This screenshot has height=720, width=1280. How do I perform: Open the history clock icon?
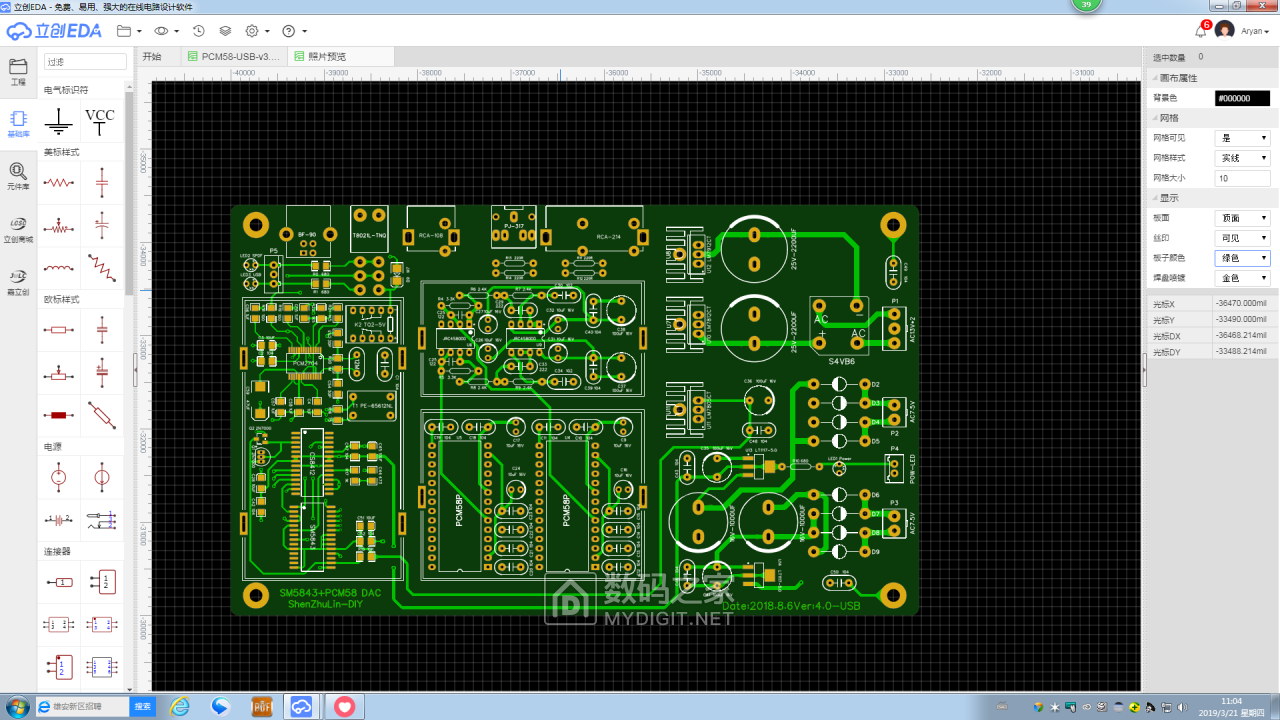pyautogui.click(x=199, y=31)
